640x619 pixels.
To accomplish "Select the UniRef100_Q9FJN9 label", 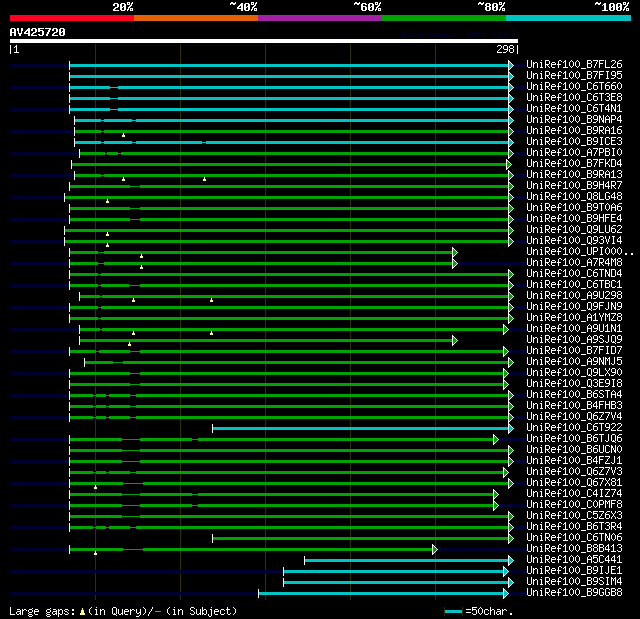I will (574, 307).
